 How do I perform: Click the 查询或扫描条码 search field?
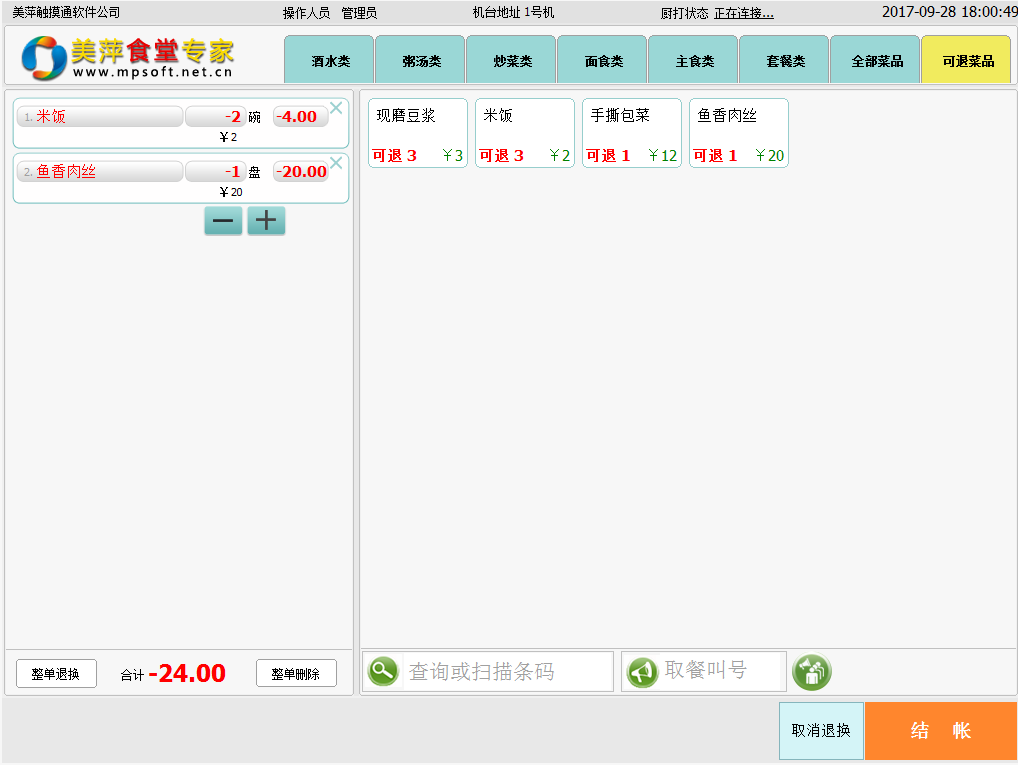(506, 672)
